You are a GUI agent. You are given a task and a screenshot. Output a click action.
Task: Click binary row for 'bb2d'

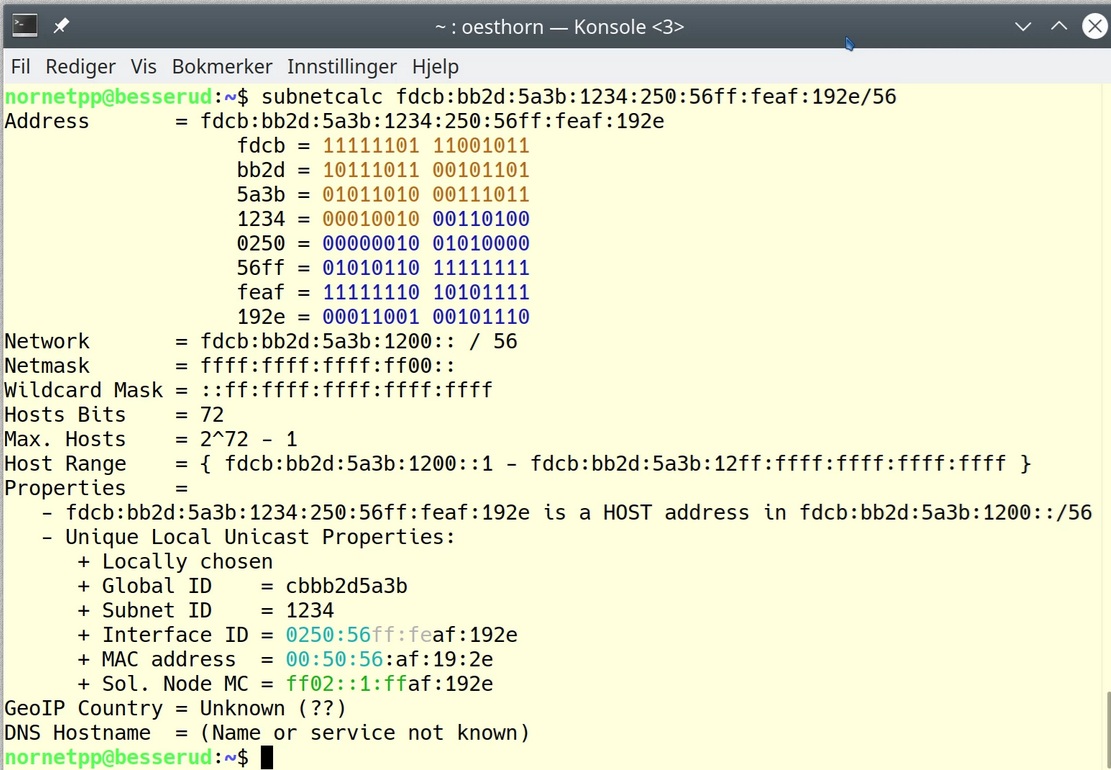[383, 170]
